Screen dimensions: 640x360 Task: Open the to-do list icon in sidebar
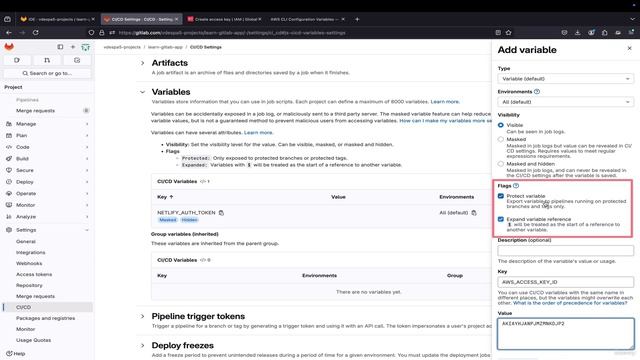[x=77, y=60]
